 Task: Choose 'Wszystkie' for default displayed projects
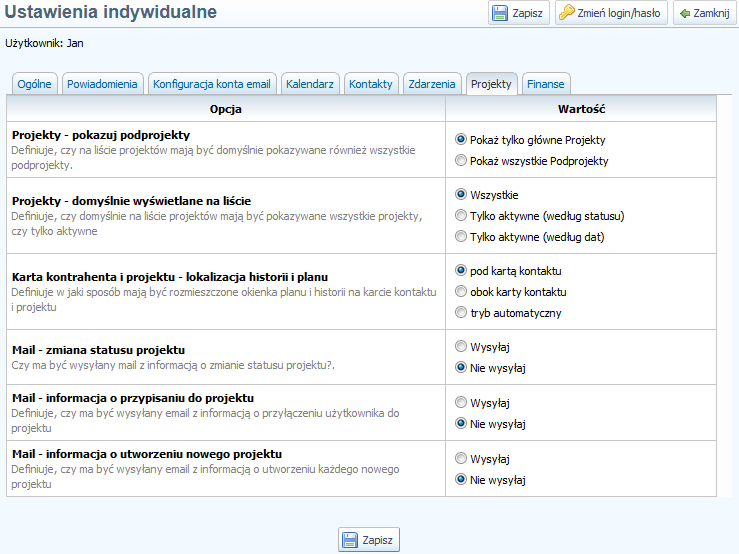461,194
